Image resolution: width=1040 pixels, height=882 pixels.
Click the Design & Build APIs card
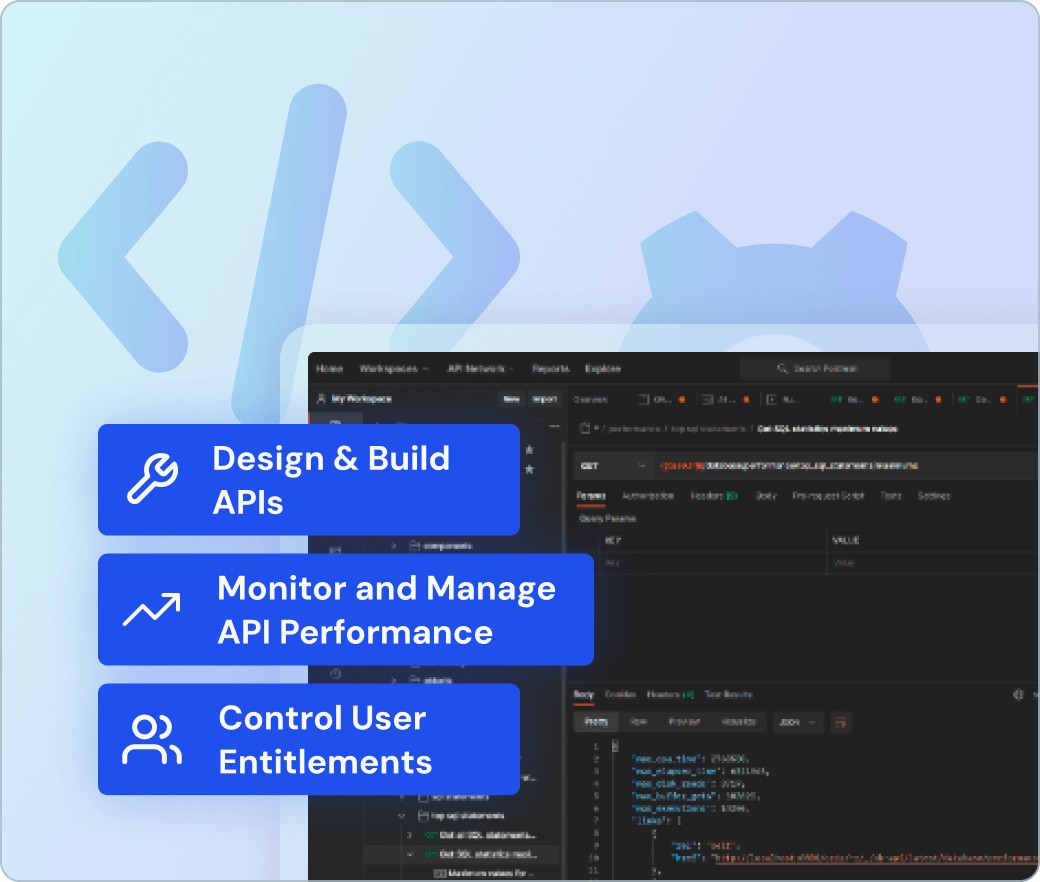pos(309,479)
